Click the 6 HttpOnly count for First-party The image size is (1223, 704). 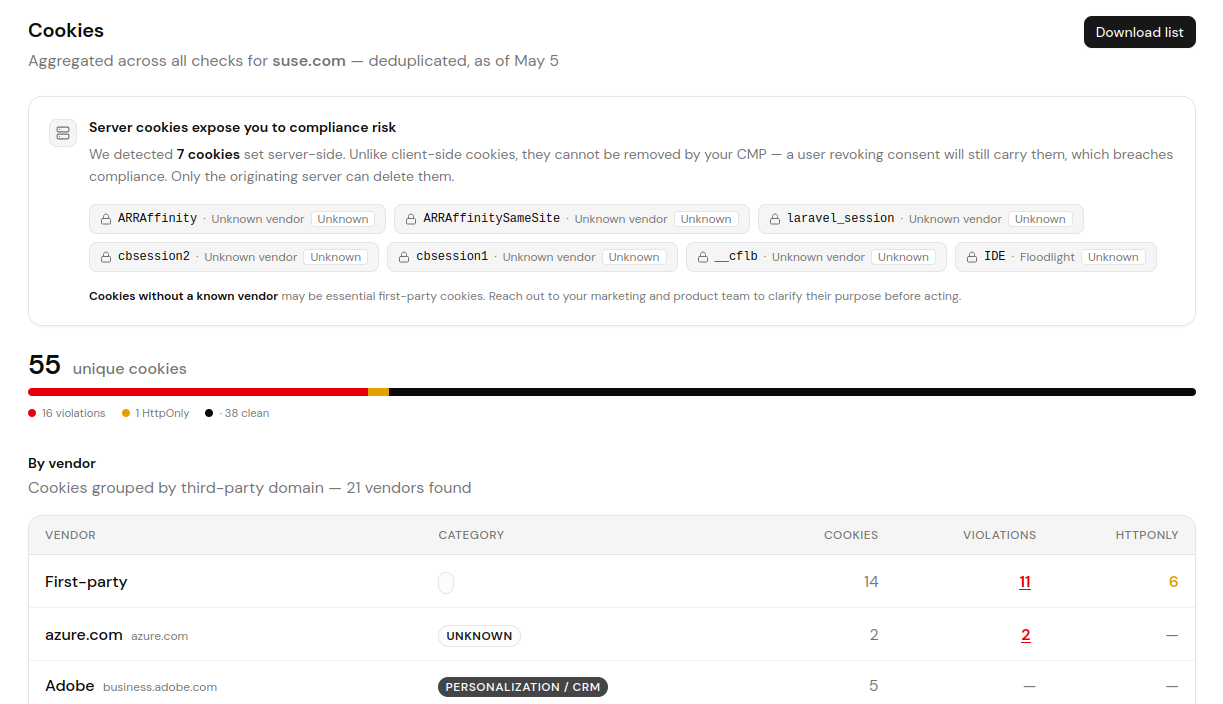coord(1174,582)
